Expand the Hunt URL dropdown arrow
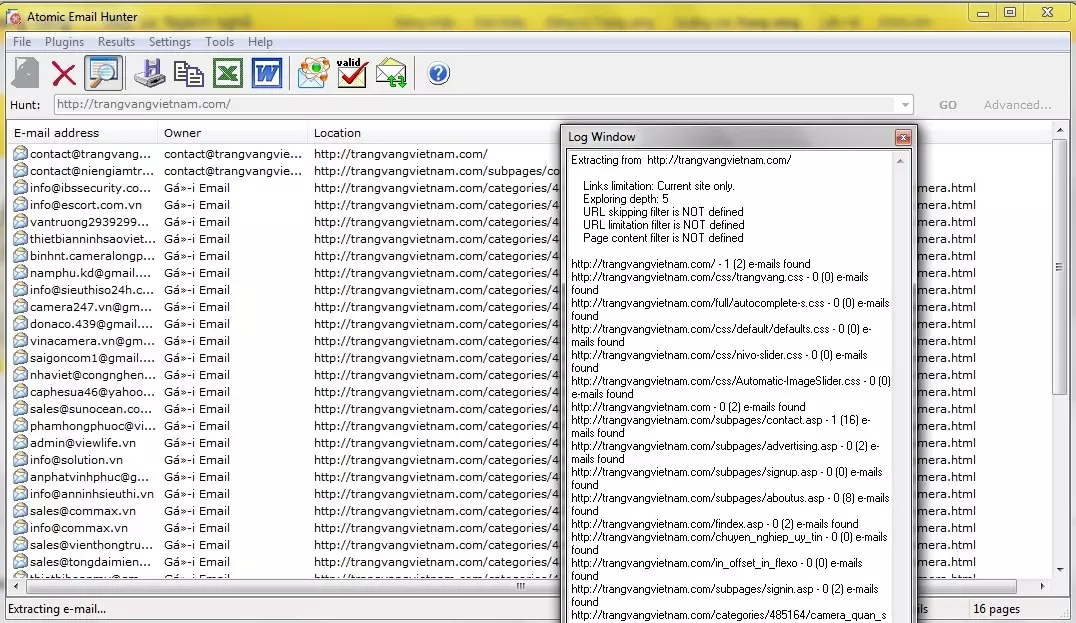This screenshot has width=1076, height=623. pos(905,105)
